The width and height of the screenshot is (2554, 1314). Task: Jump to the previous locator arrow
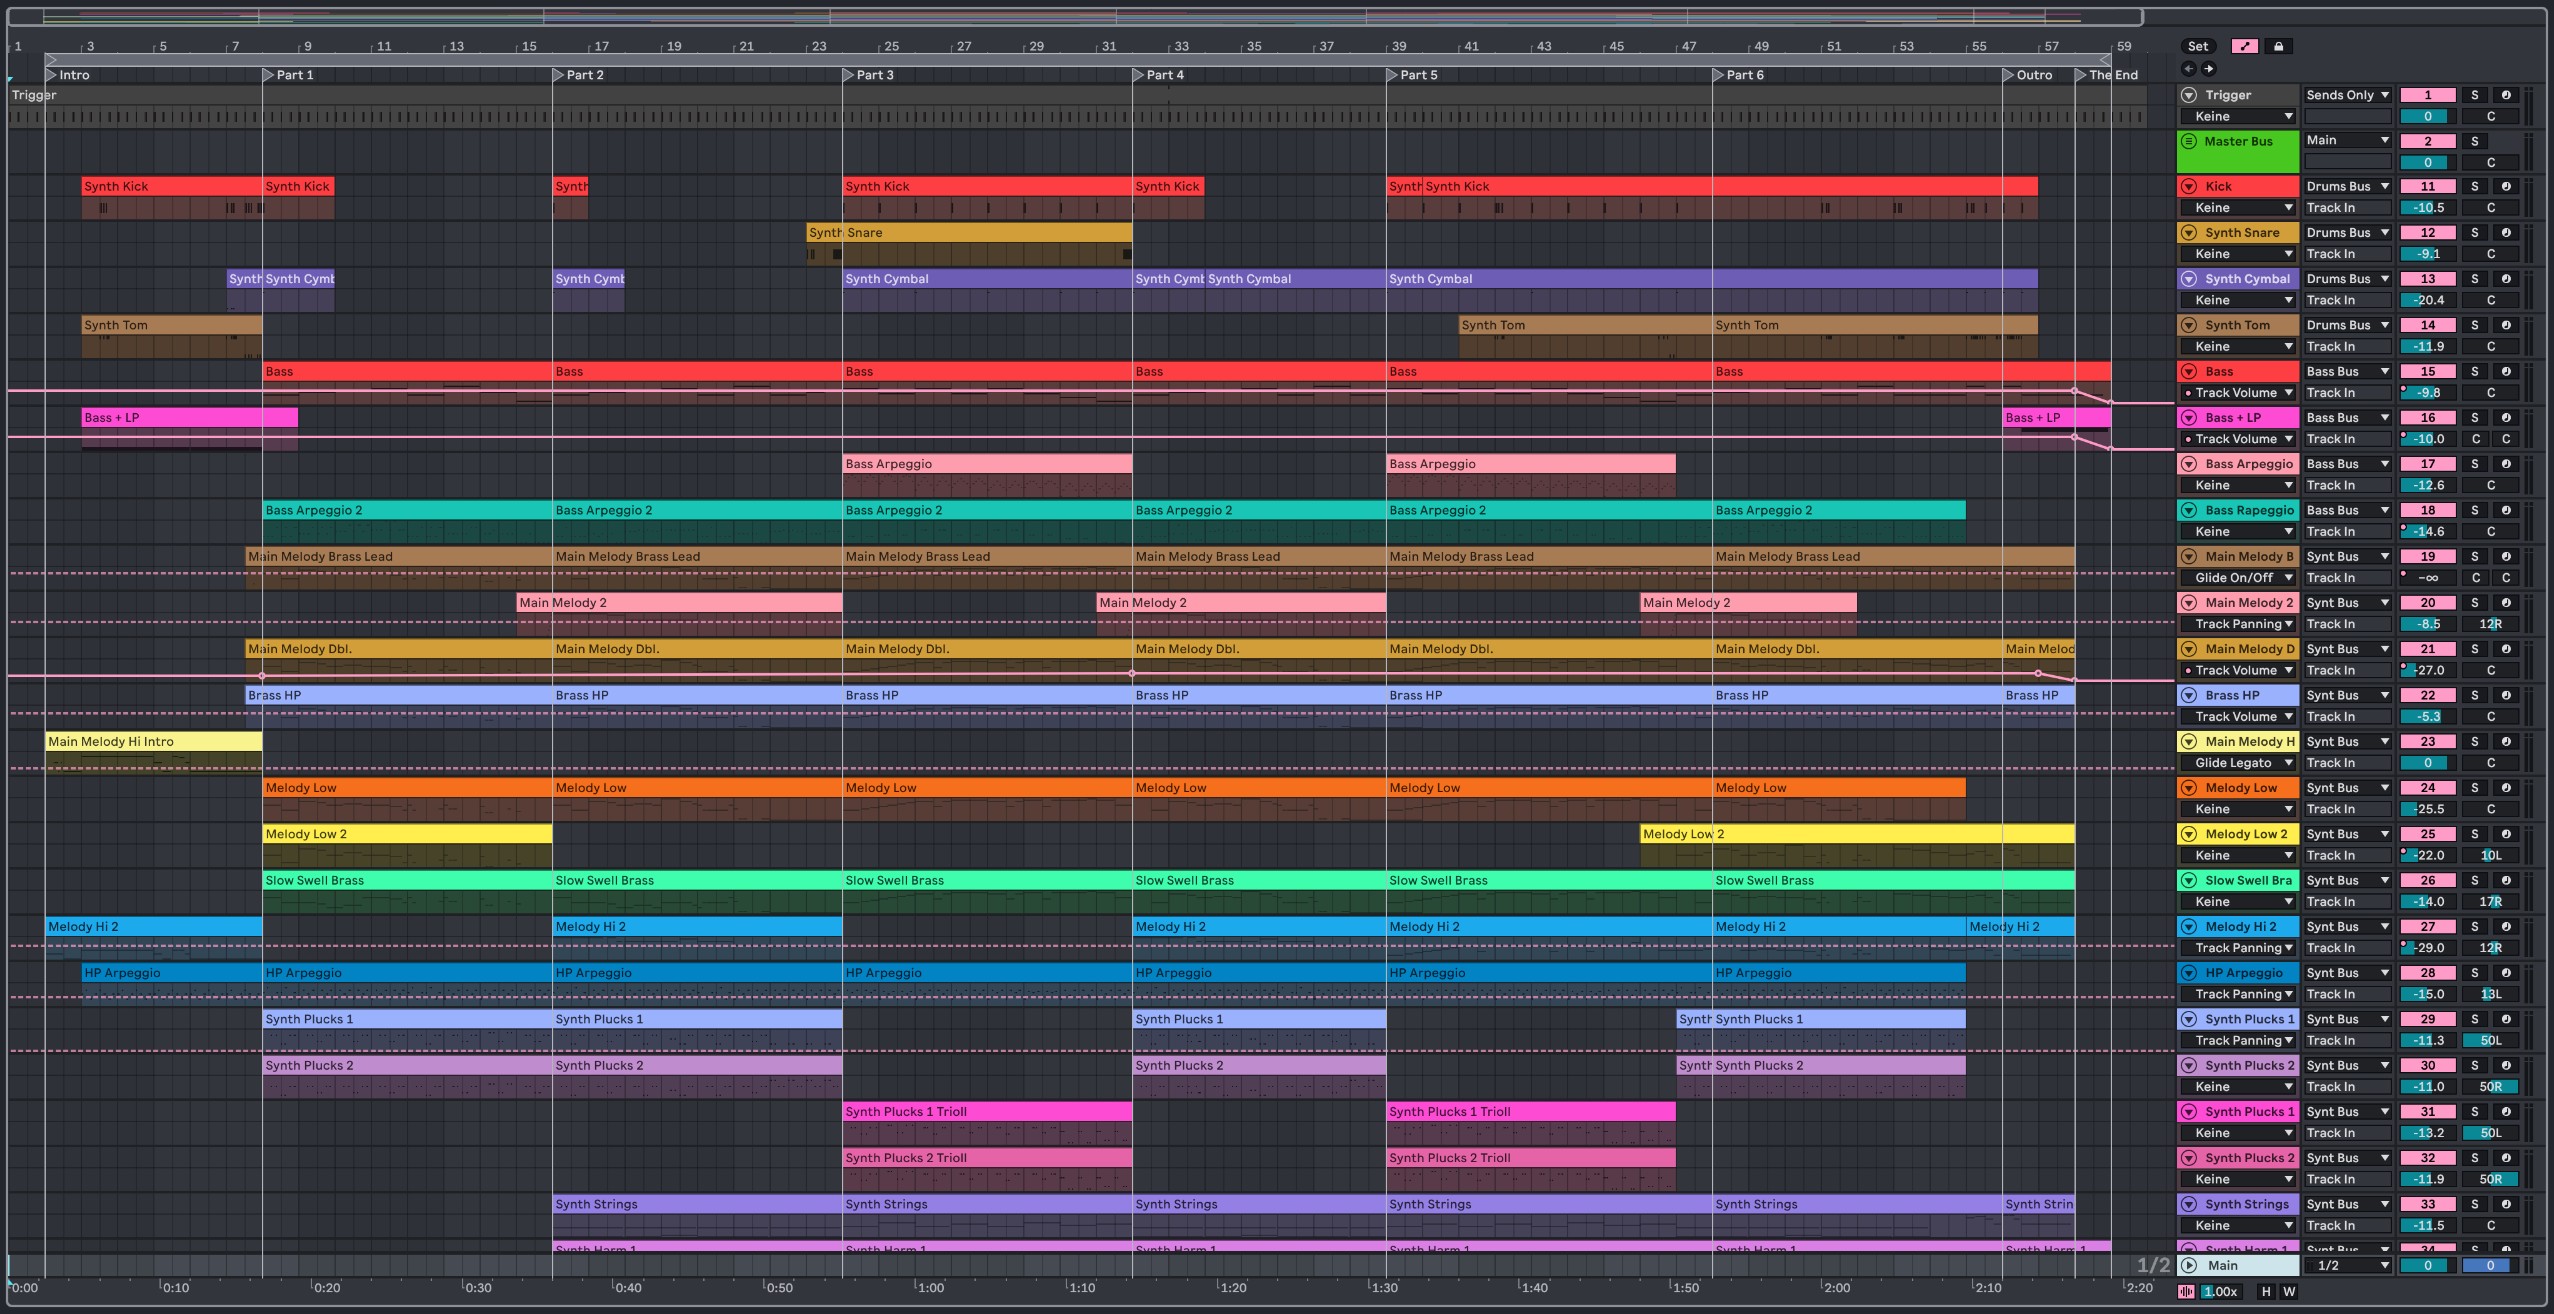pyautogui.click(x=2188, y=69)
